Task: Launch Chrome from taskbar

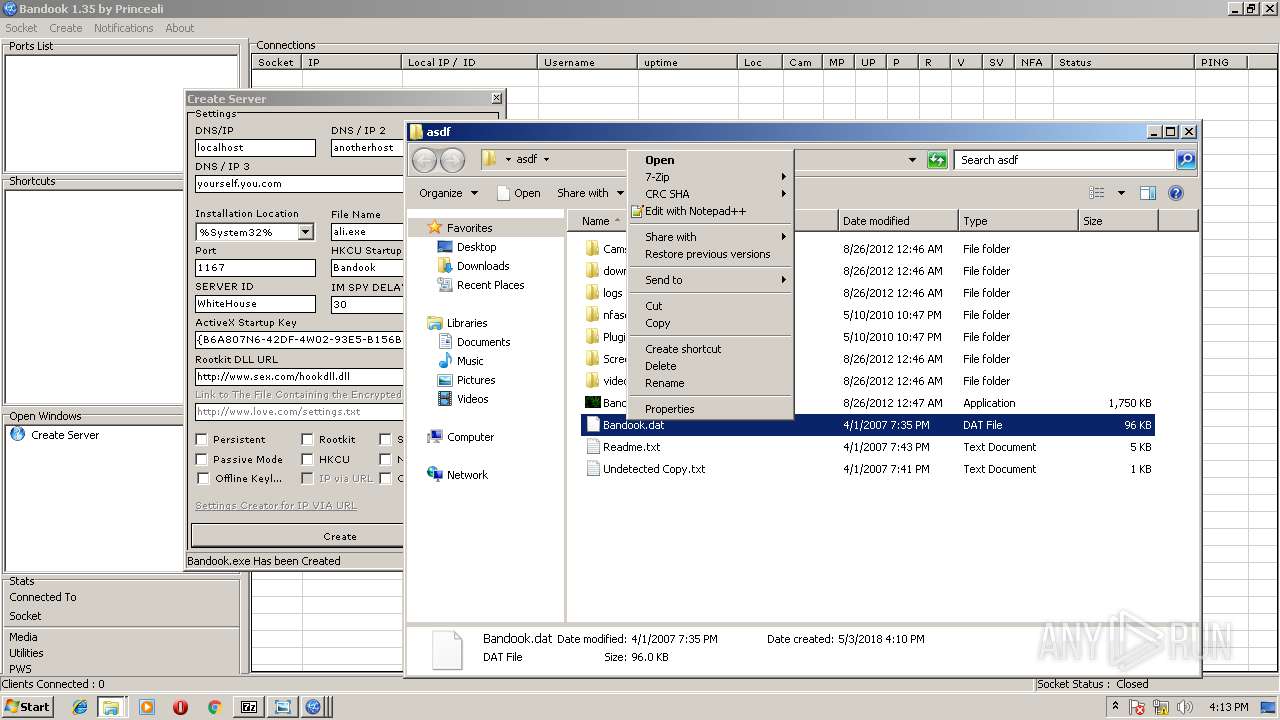Action: (214, 707)
